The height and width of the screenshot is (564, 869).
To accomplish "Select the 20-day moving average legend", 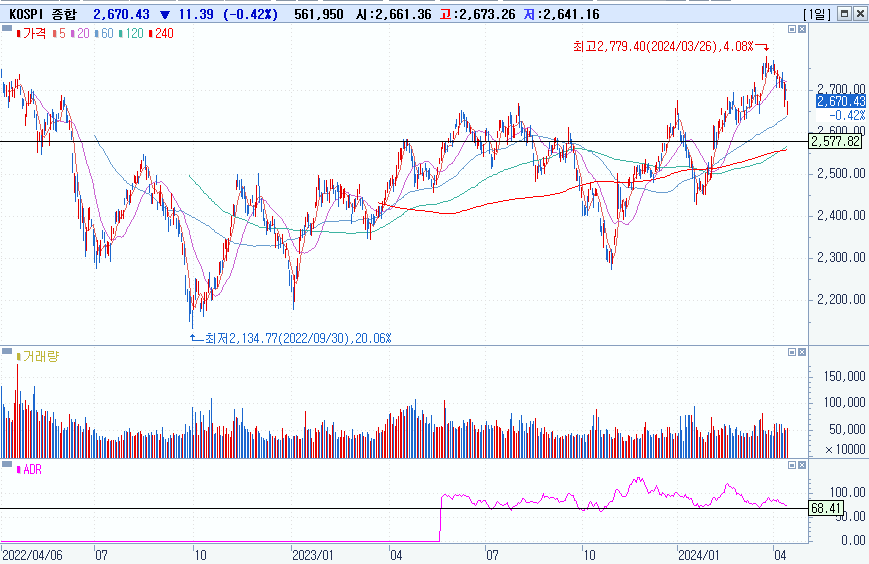I will (x=81, y=33).
